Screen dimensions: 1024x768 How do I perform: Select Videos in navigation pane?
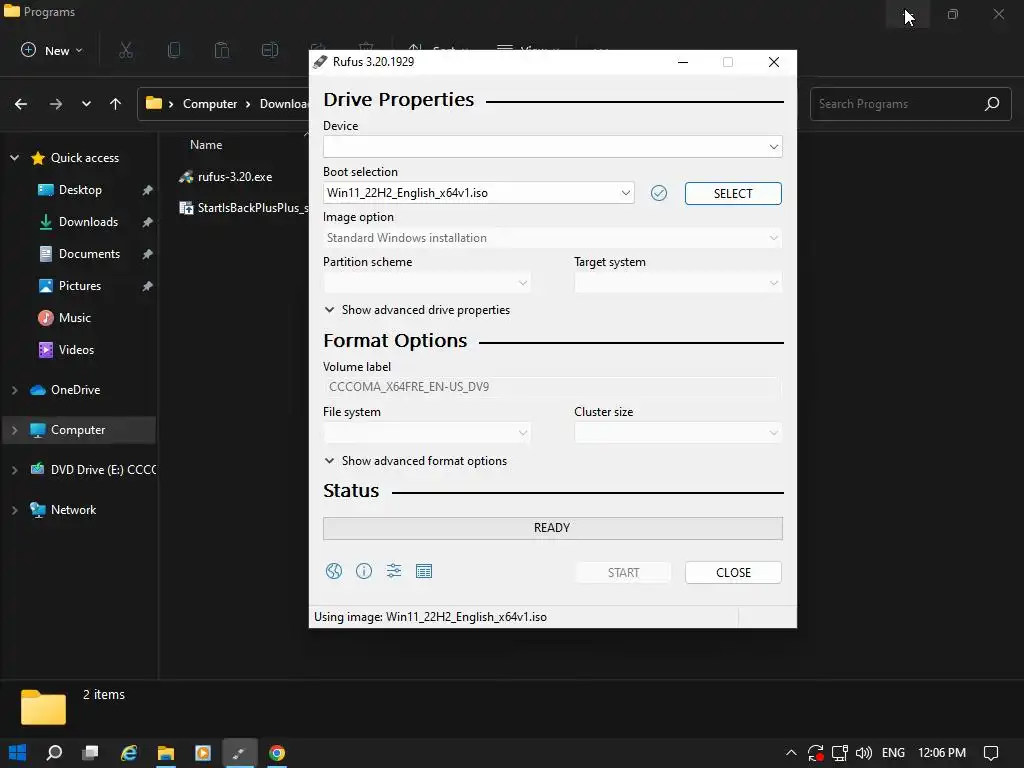[x=76, y=350]
